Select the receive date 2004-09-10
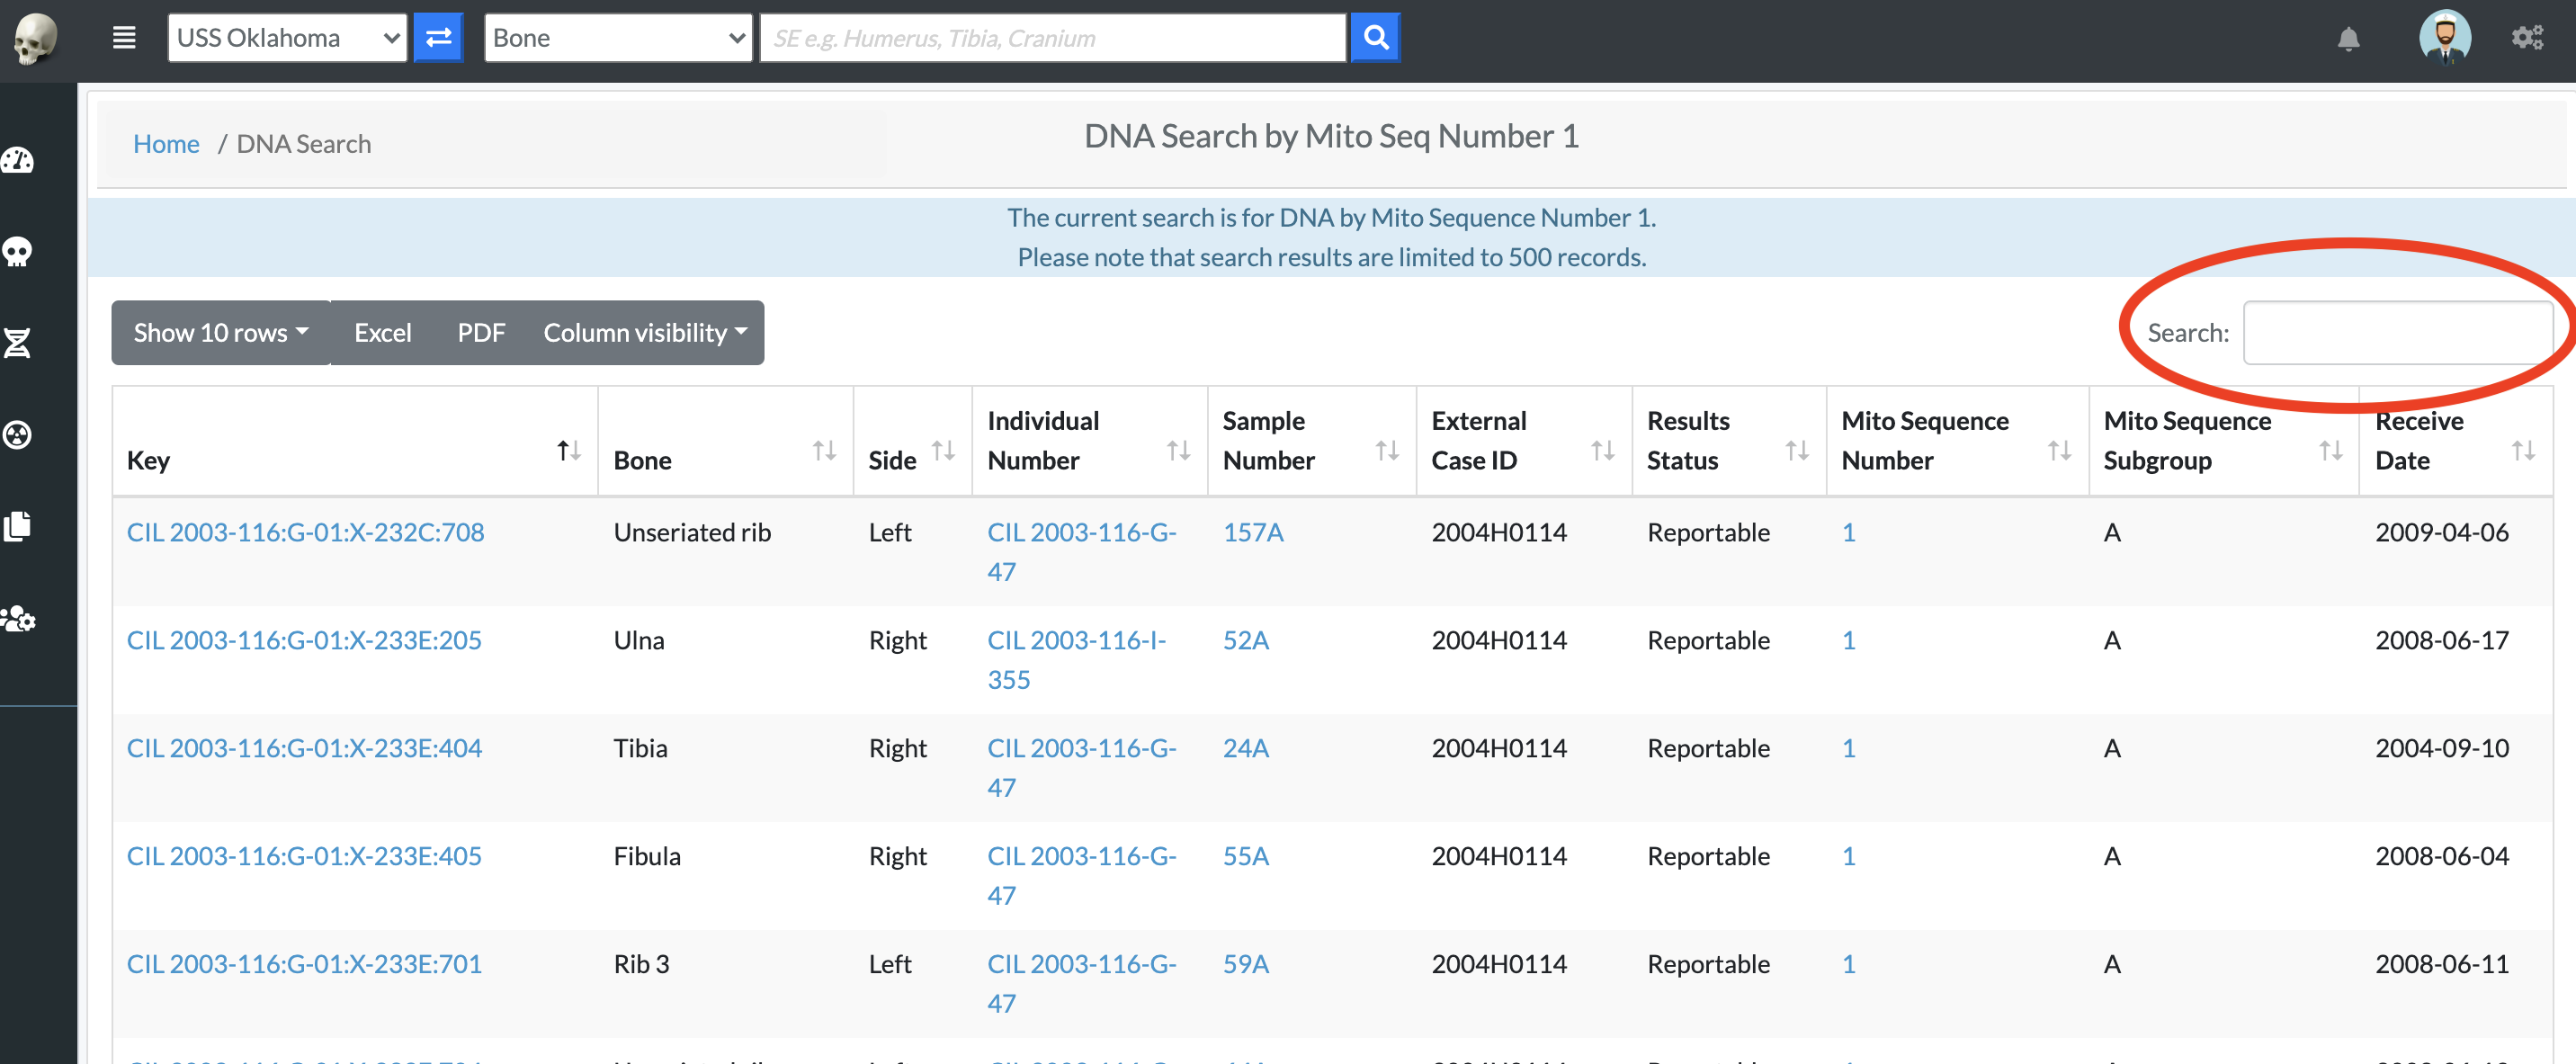The image size is (2576, 1064). 2442,748
